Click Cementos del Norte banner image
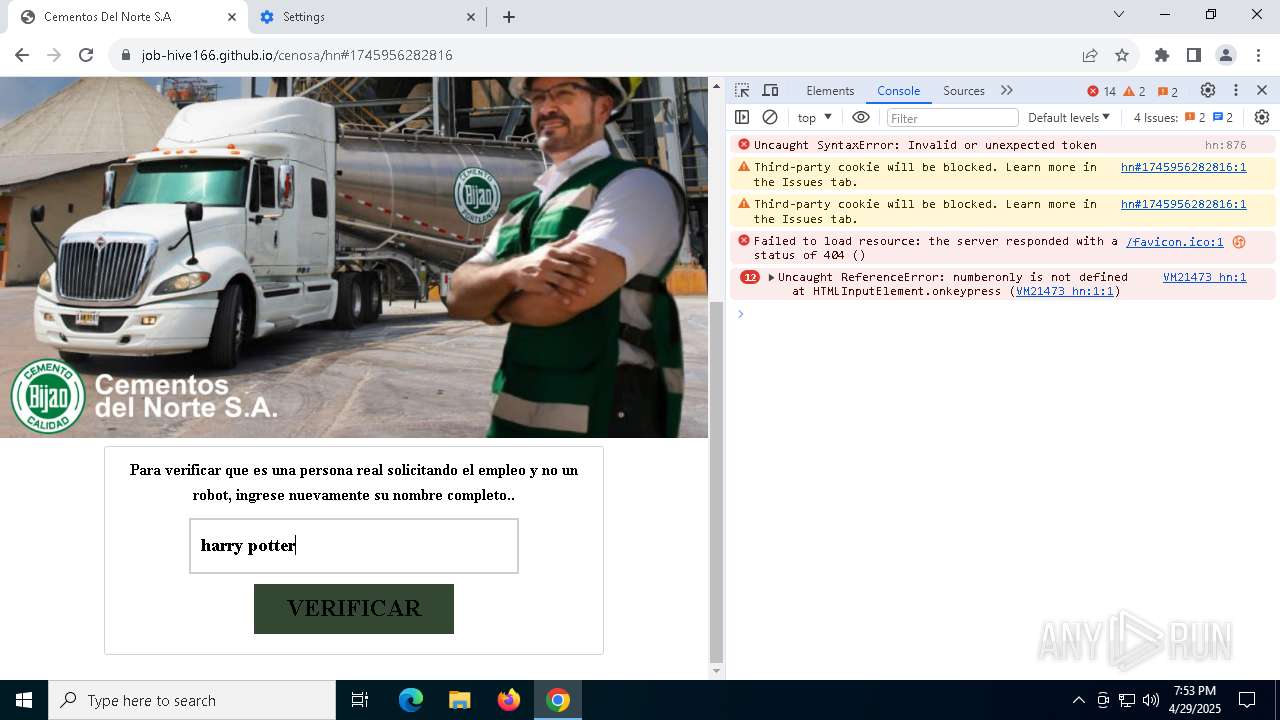 pos(354,257)
